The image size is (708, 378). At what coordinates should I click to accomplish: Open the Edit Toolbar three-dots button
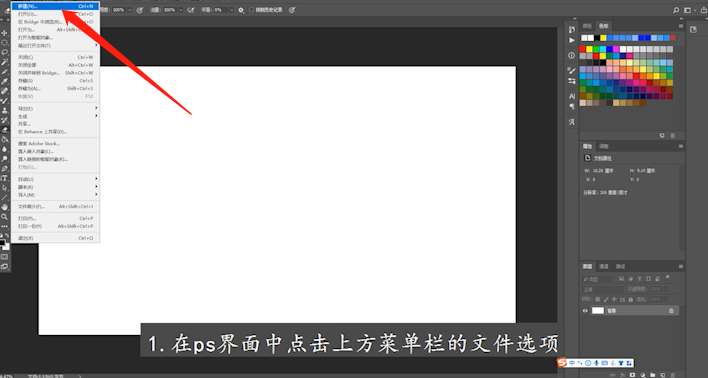[5, 226]
